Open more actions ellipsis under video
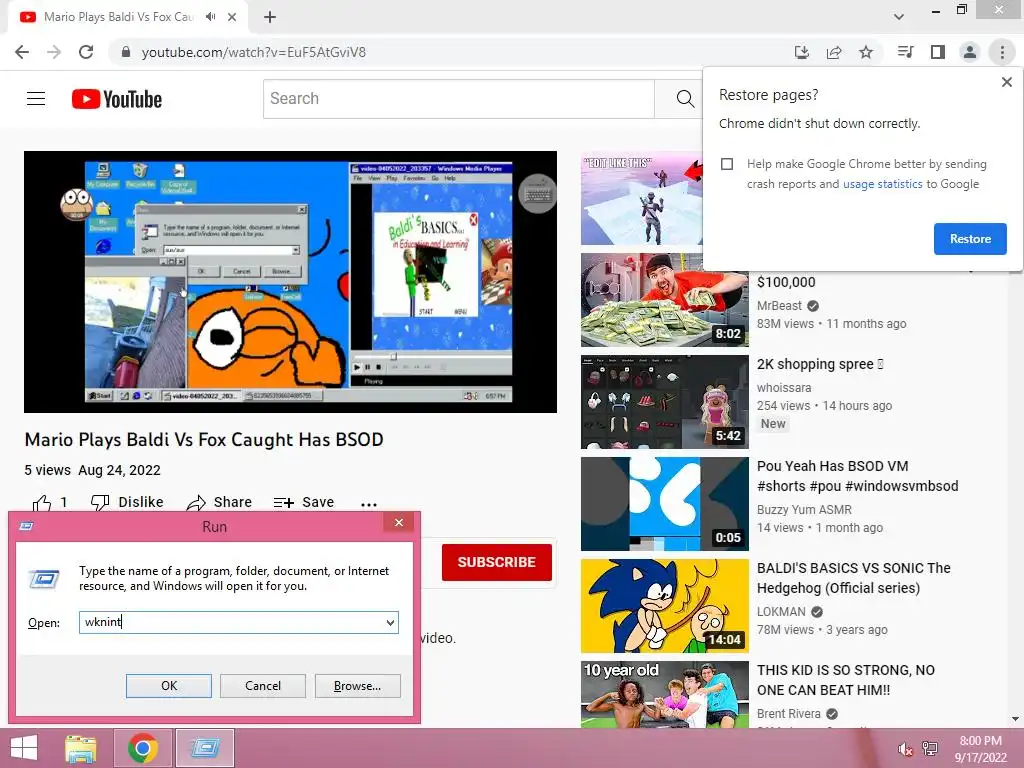Image resolution: width=1024 pixels, height=768 pixels. click(x=369, y=504)
